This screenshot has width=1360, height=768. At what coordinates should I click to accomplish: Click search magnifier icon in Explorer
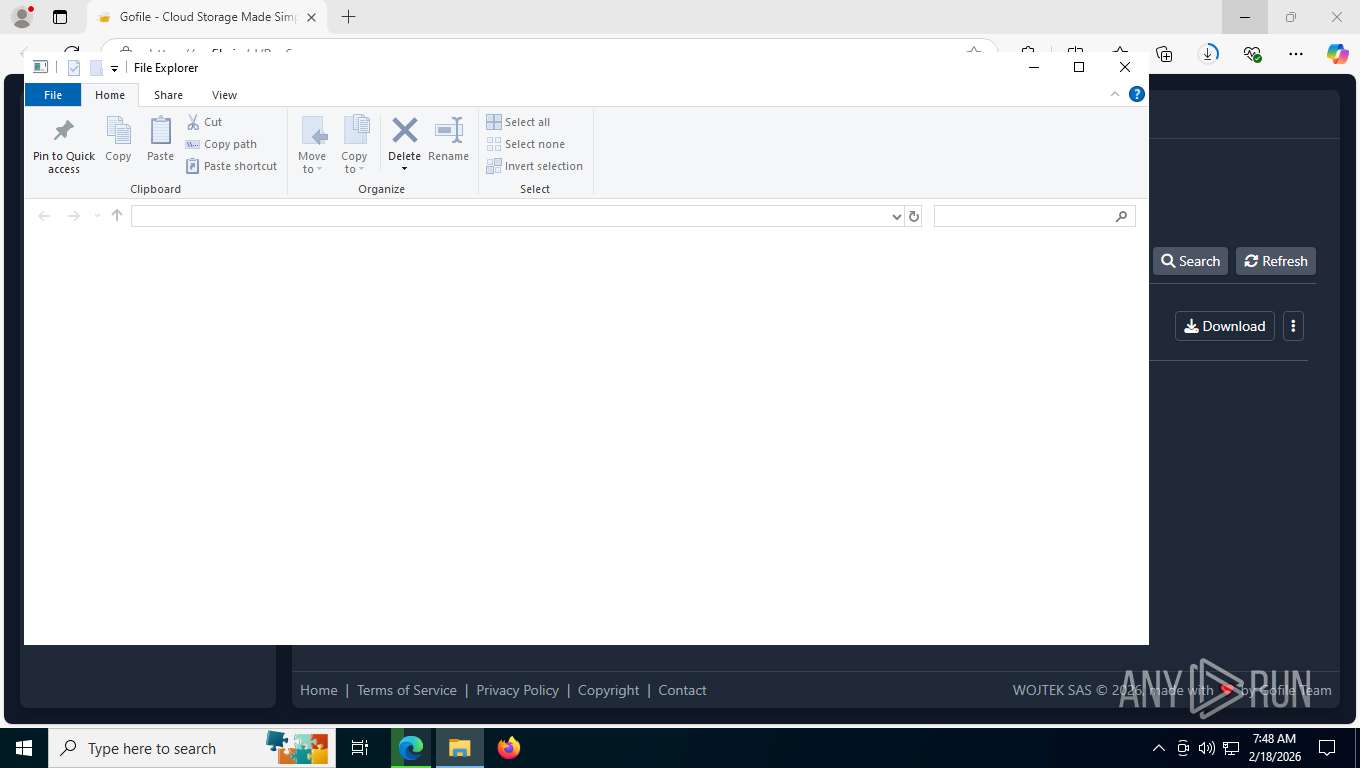(x=1121, y=216)
